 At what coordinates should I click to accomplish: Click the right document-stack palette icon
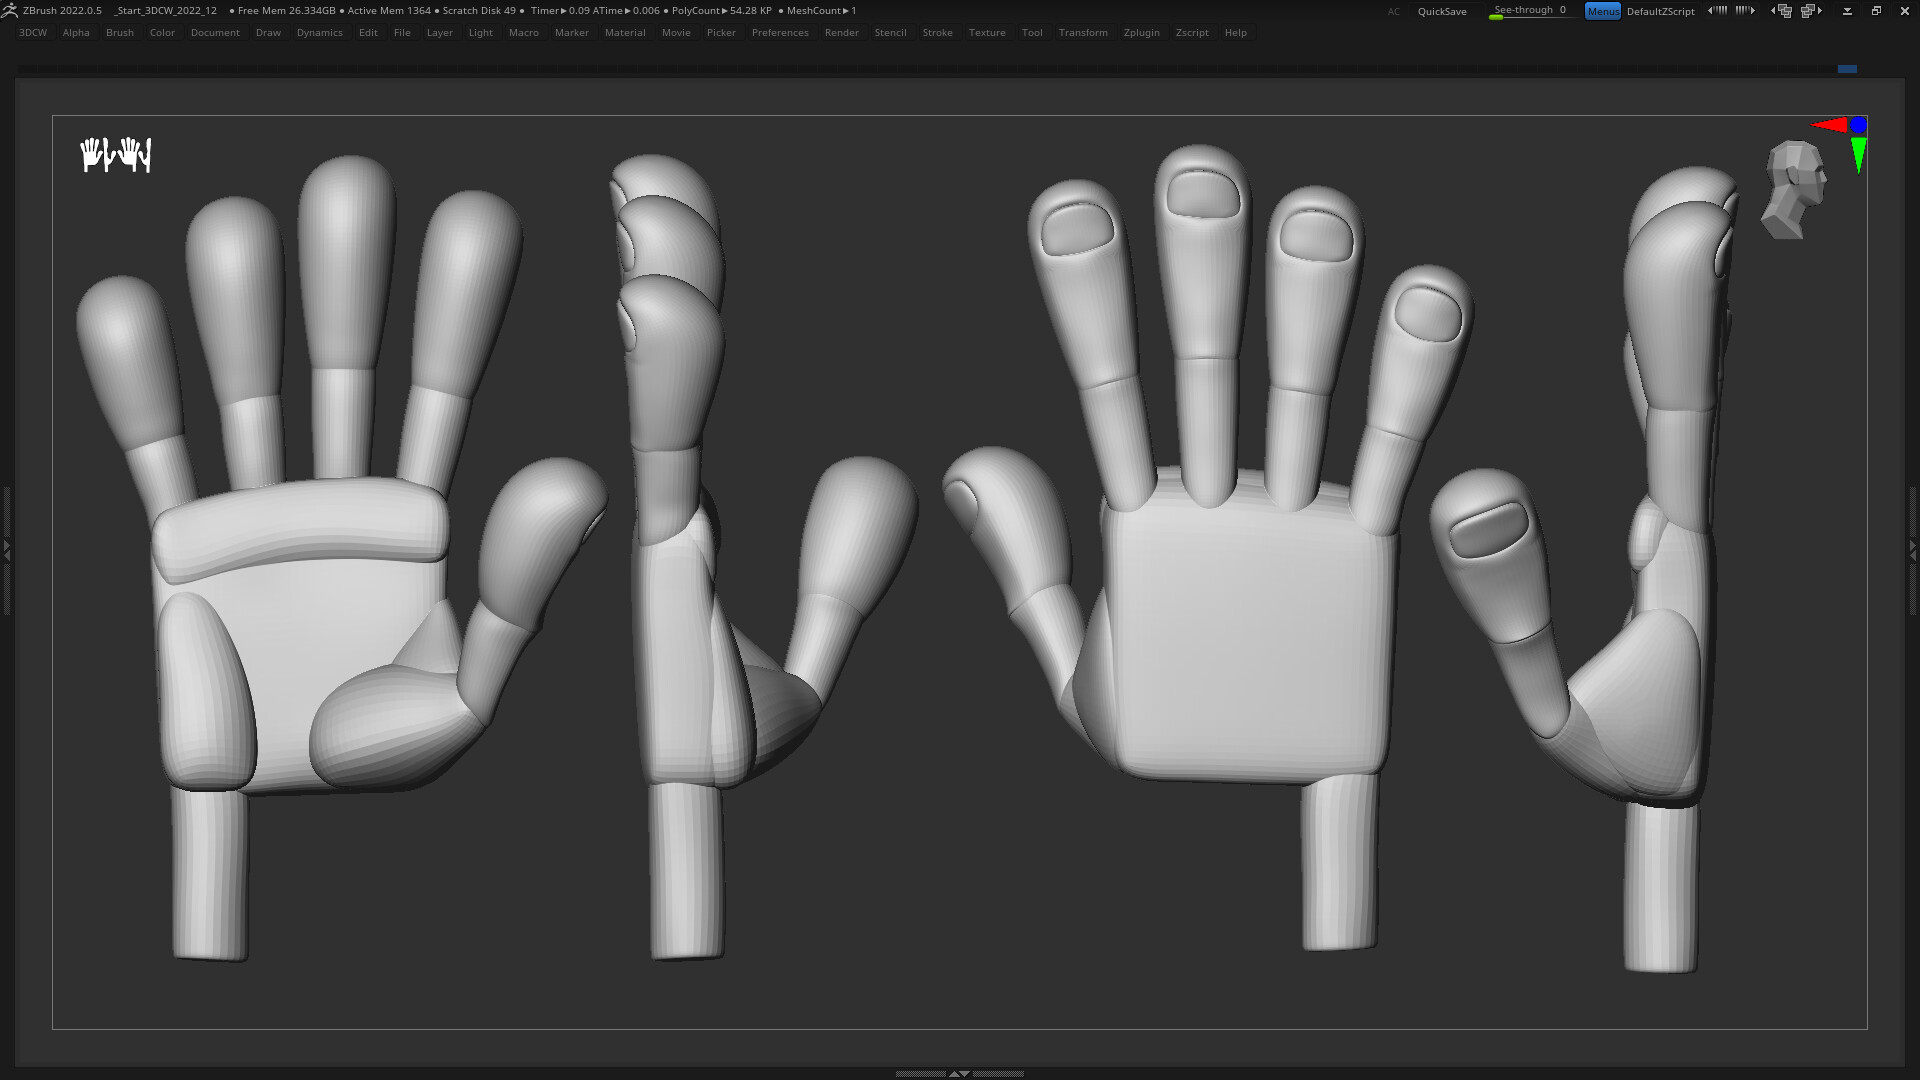point(1810,10)
